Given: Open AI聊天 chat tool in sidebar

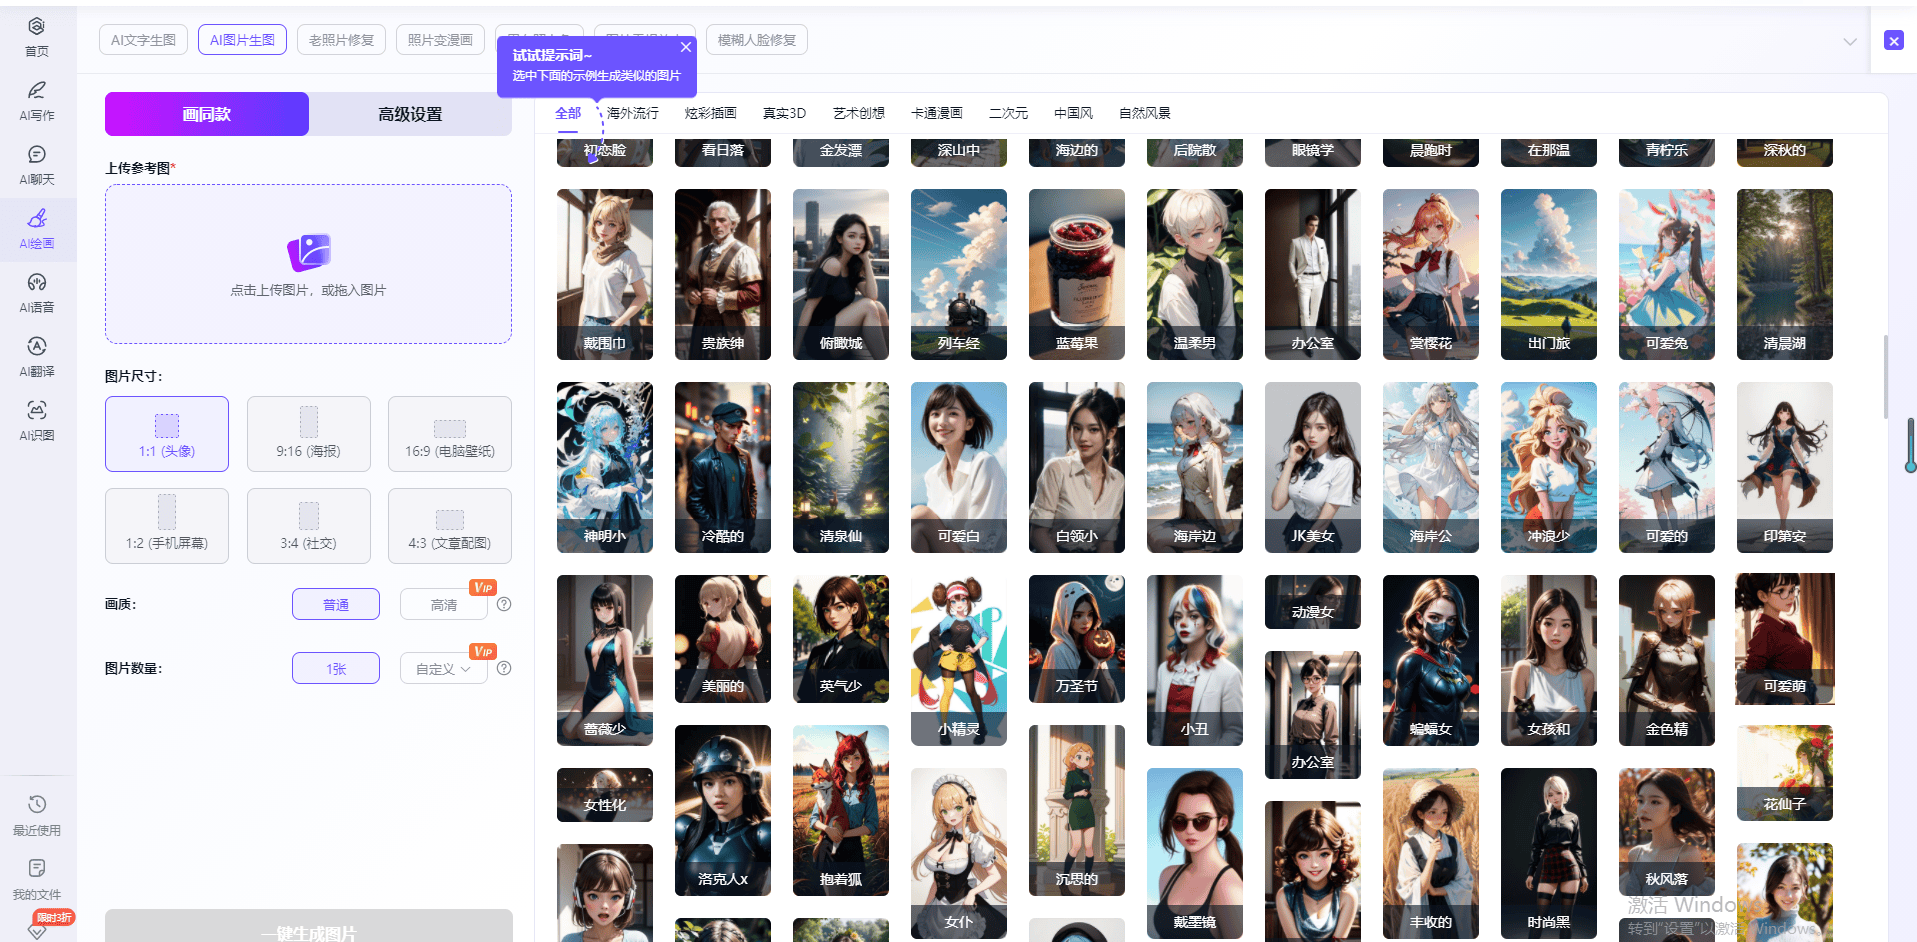Looking at the screenshot, I should point(37,164).
